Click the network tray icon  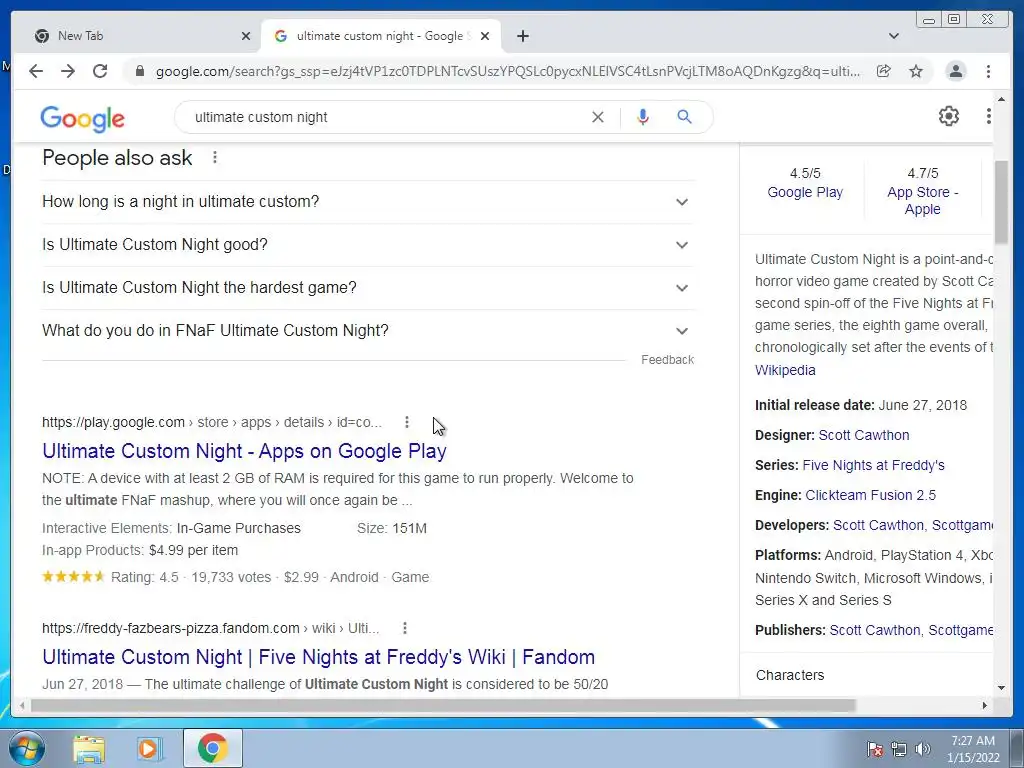pyautogui.click(x=899, y=749)
